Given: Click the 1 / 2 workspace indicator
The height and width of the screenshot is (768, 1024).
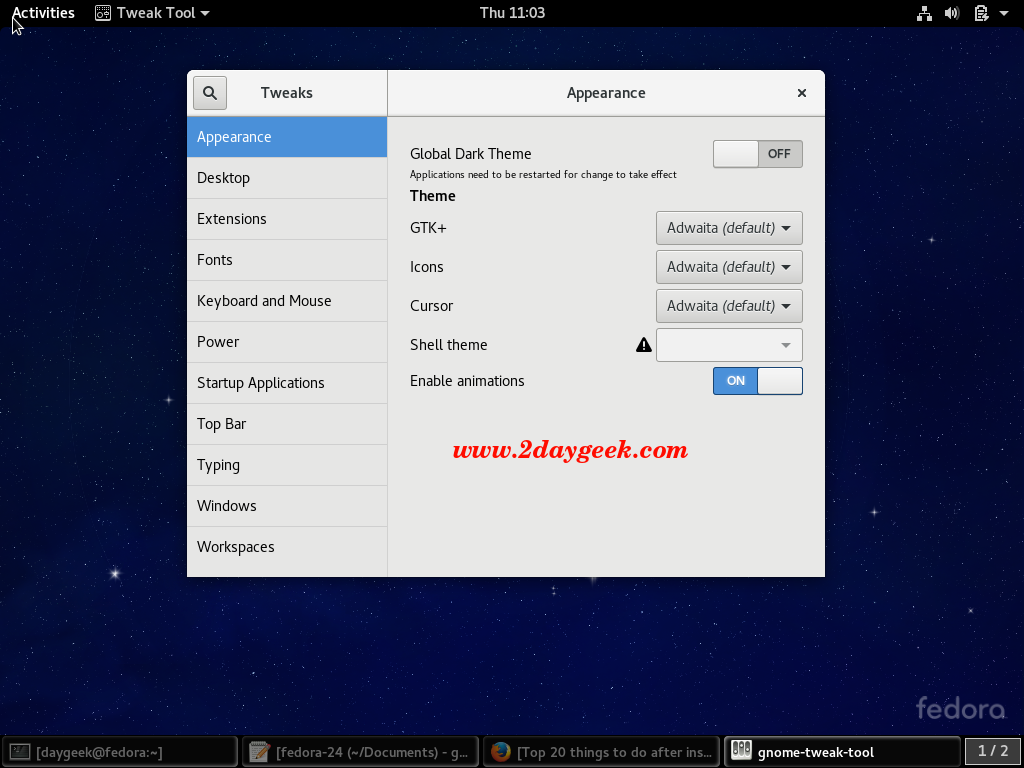Looking at the screenshot, I should coord(993,752).
